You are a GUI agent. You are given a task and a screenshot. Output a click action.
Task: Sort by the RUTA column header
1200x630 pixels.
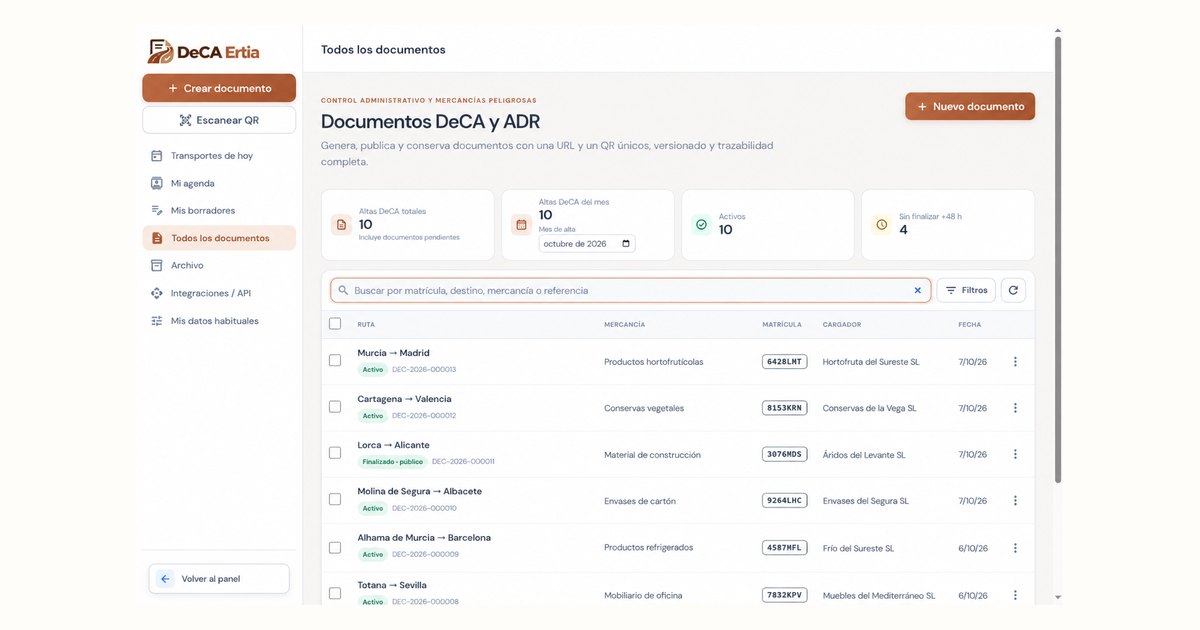[x=366, y=324]
